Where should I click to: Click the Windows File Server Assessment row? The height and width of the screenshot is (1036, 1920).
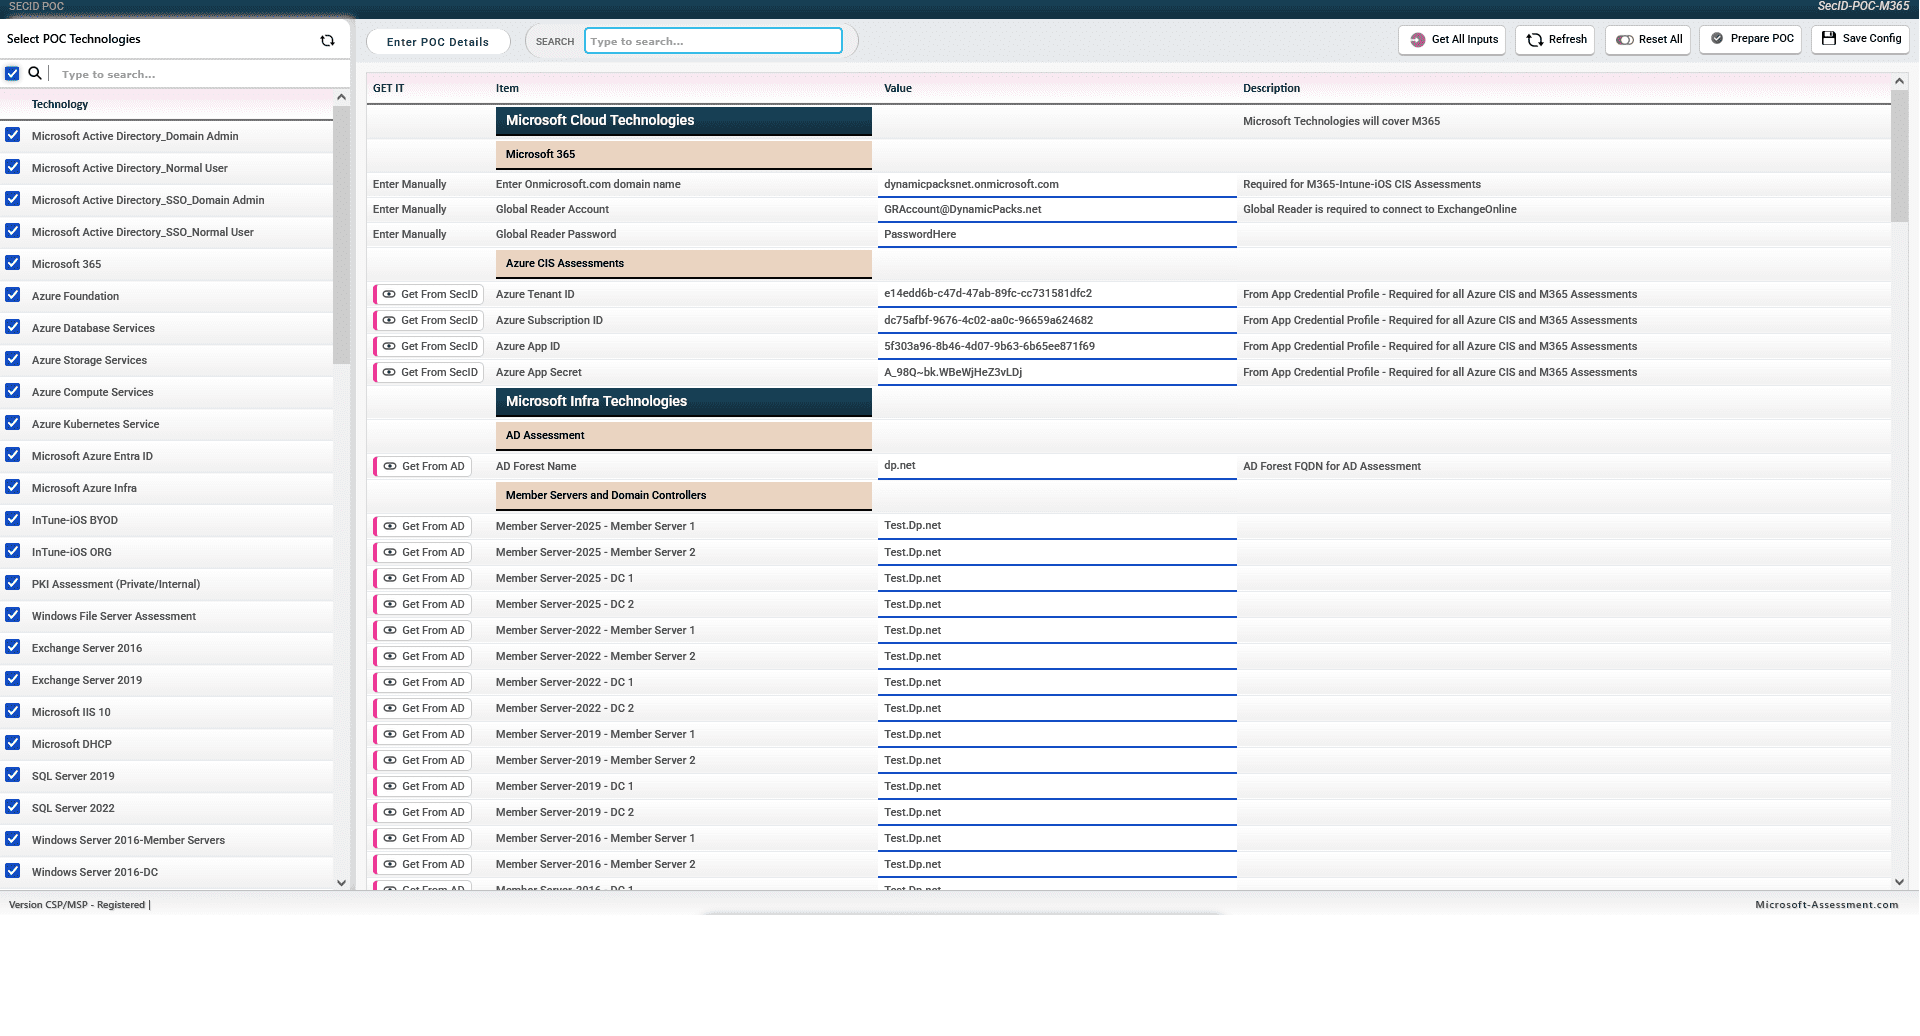coord(167,616)
